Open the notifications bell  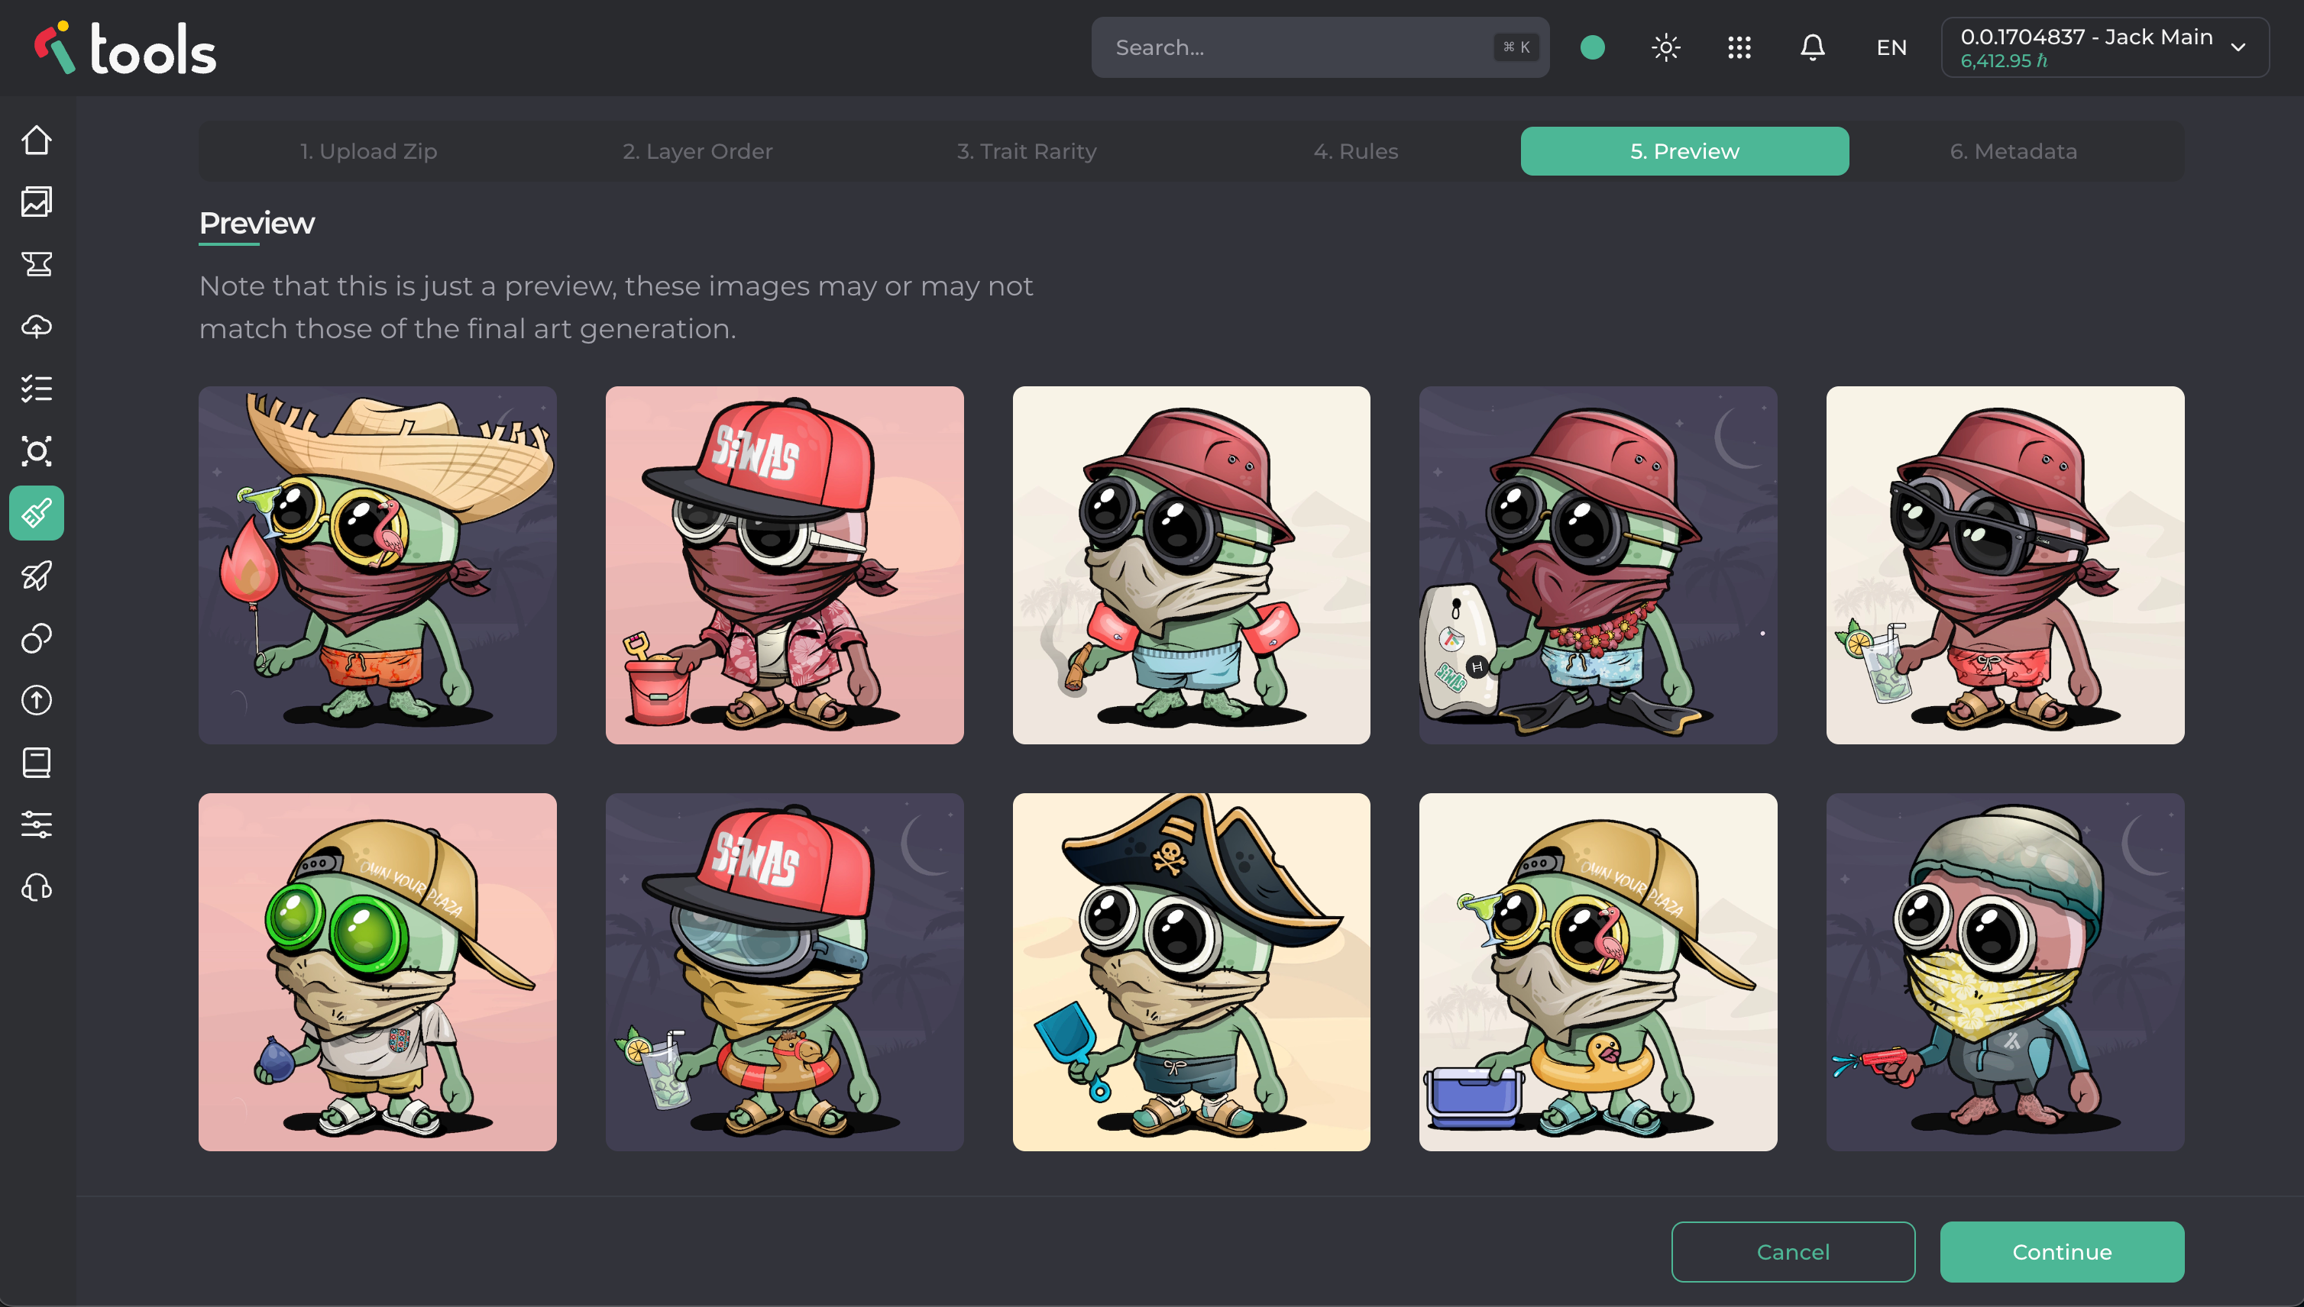pos(1812,47)
